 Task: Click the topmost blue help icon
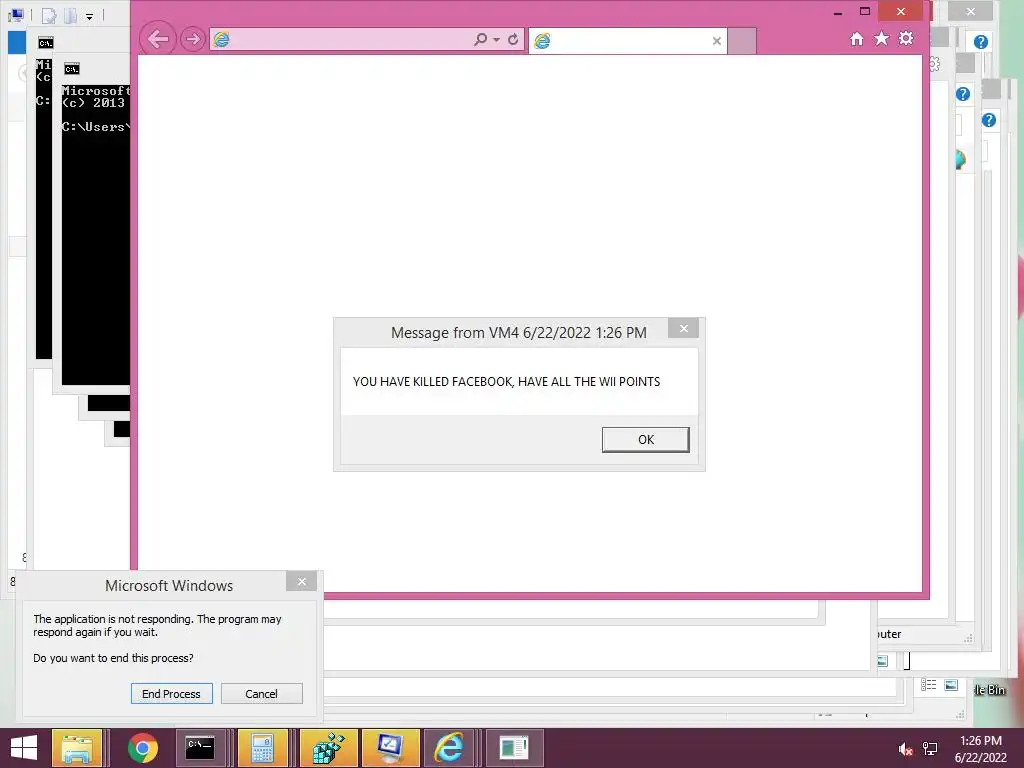pos(980,42)
